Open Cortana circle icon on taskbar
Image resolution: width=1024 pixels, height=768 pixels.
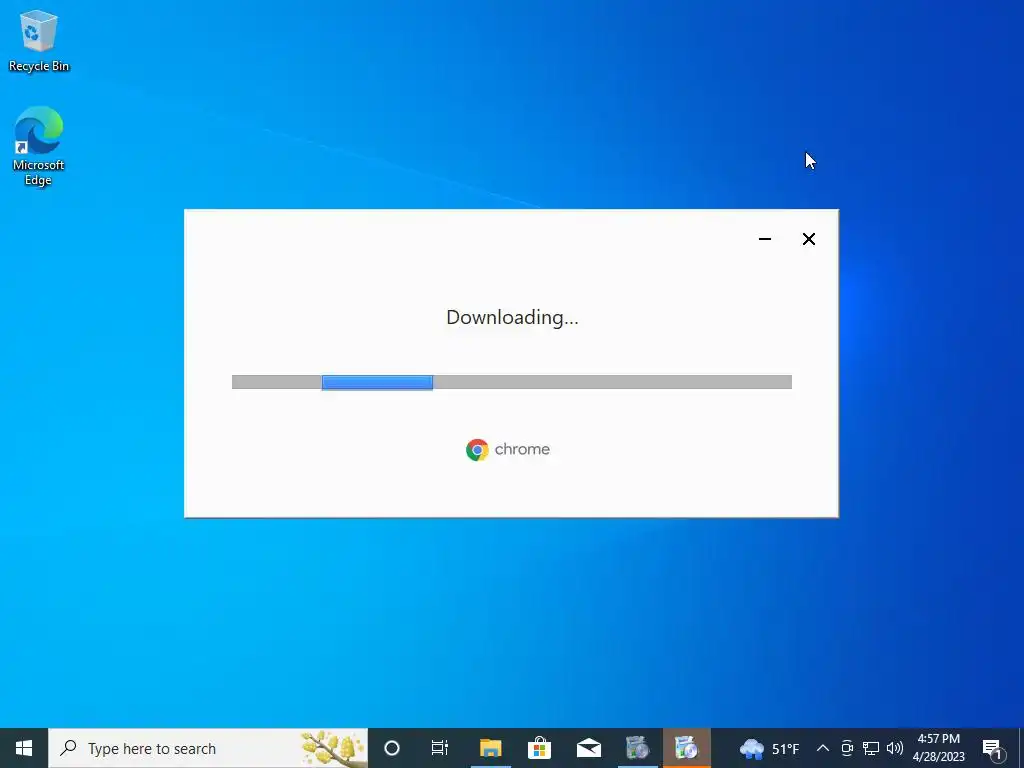coord(392,748)
